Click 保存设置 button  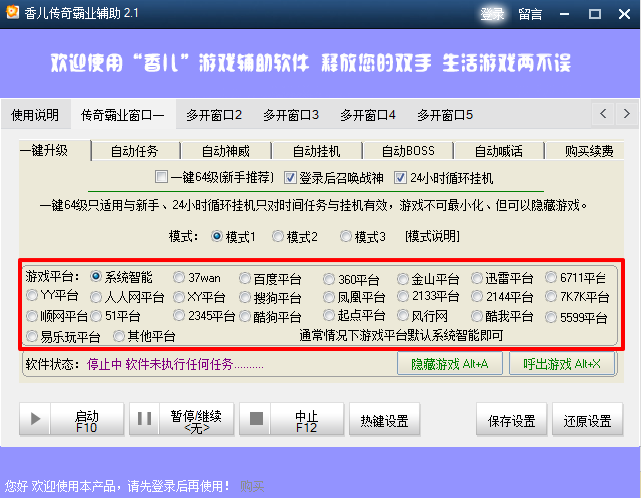(511, 421)
